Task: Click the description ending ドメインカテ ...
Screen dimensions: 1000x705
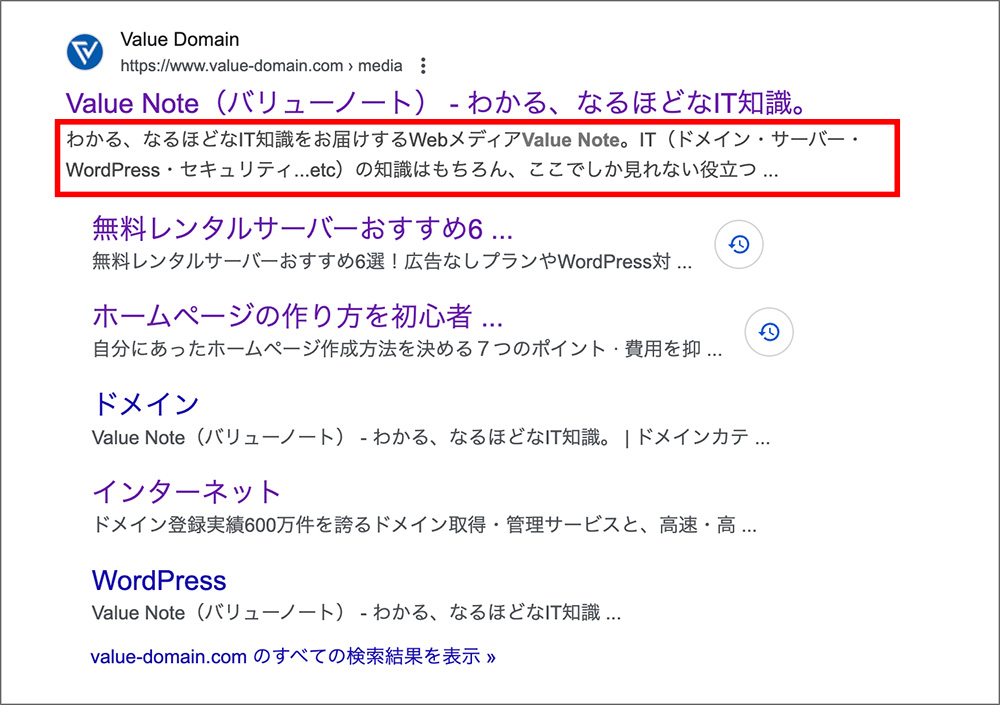Action: click(x=430, y=438)
